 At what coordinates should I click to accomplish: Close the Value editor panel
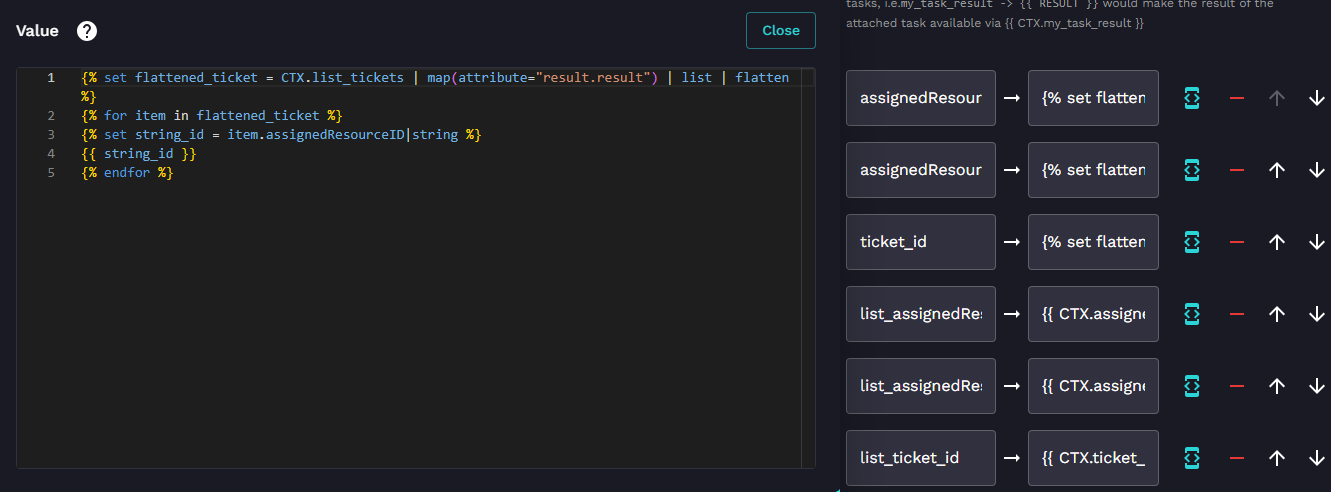[x=780, y=30]
